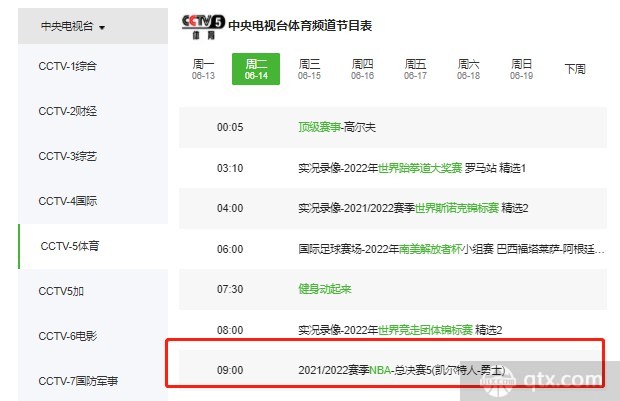
Task: Open the 世界跆拳道大奖赛 link
Action: (x=420, y=168)
